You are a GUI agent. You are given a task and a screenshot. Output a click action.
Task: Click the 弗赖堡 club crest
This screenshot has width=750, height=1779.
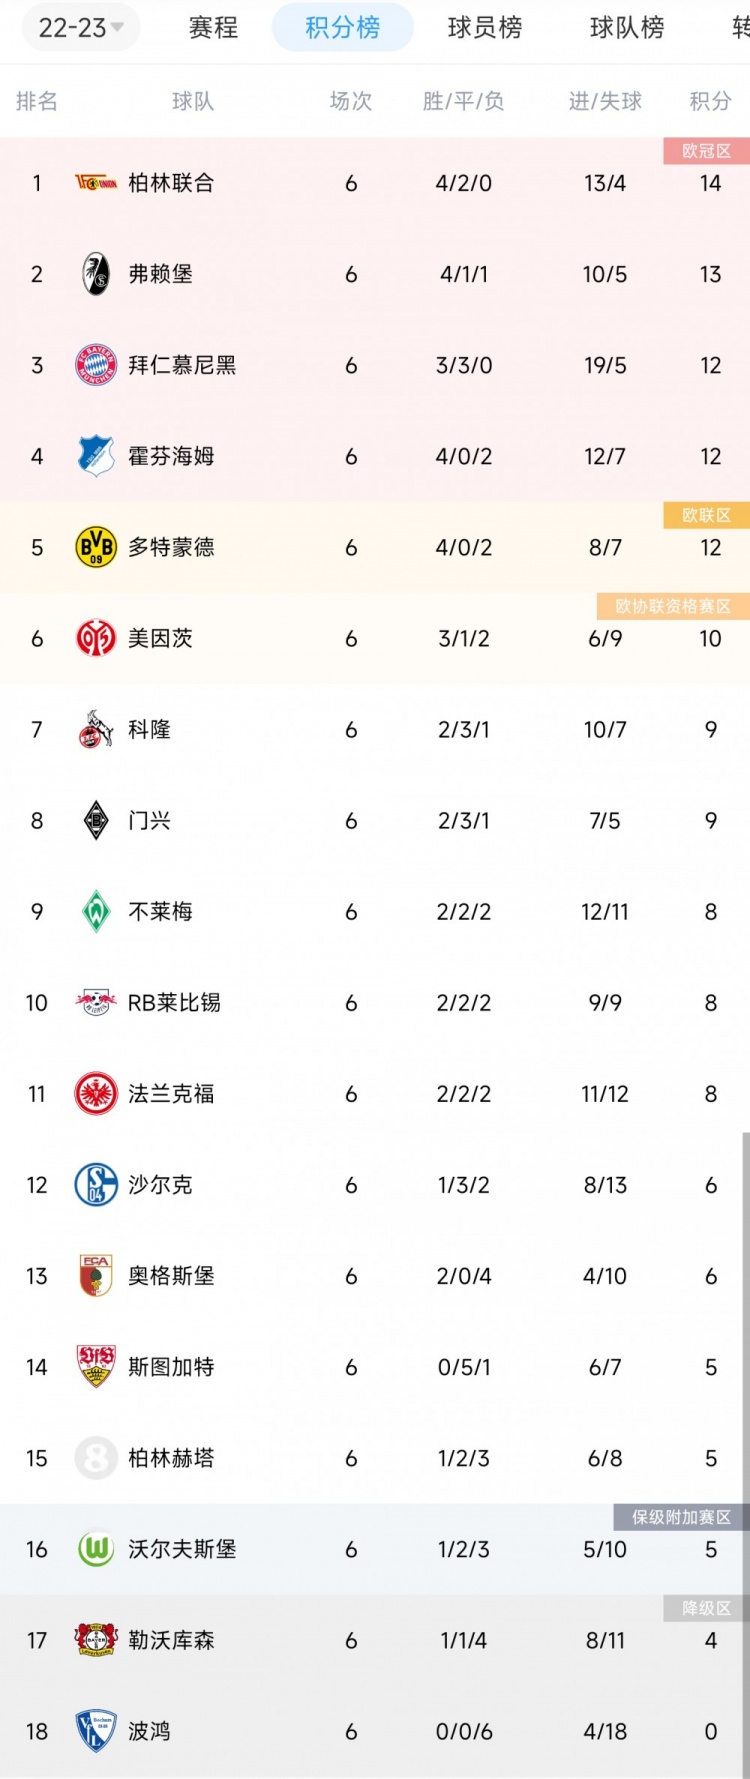[96, 274]
